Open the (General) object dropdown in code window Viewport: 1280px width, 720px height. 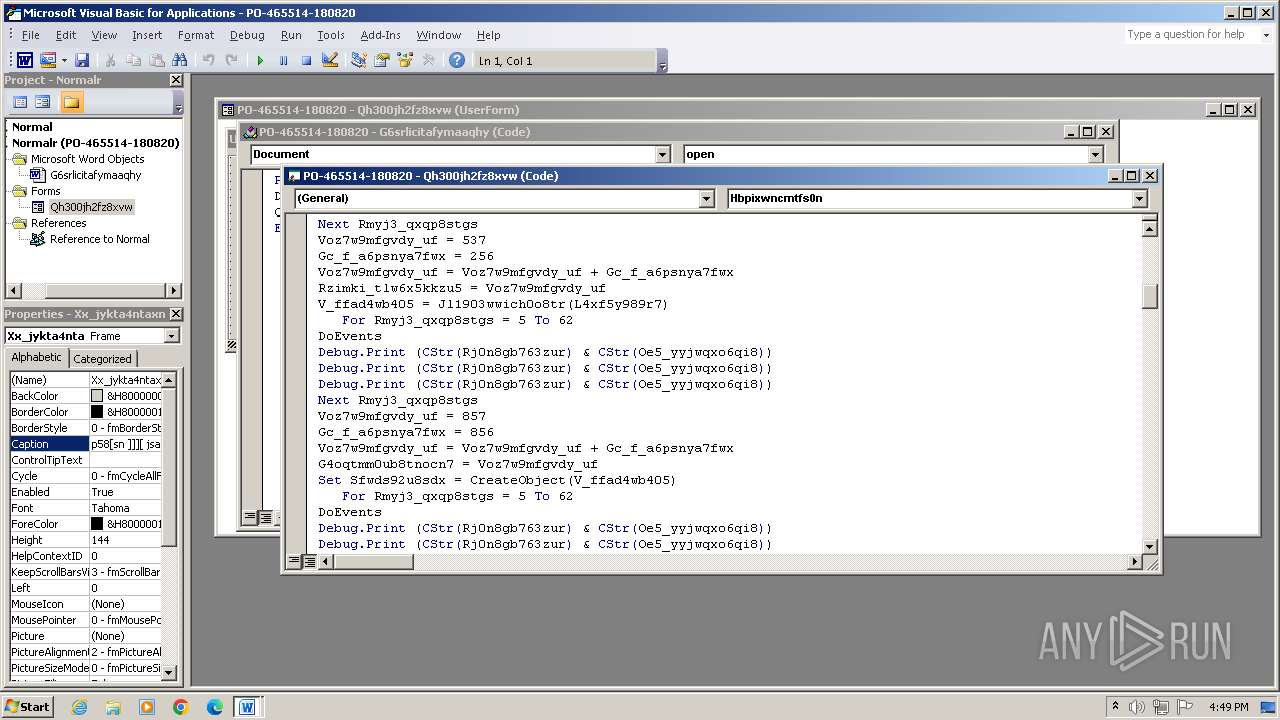point(707,198)
